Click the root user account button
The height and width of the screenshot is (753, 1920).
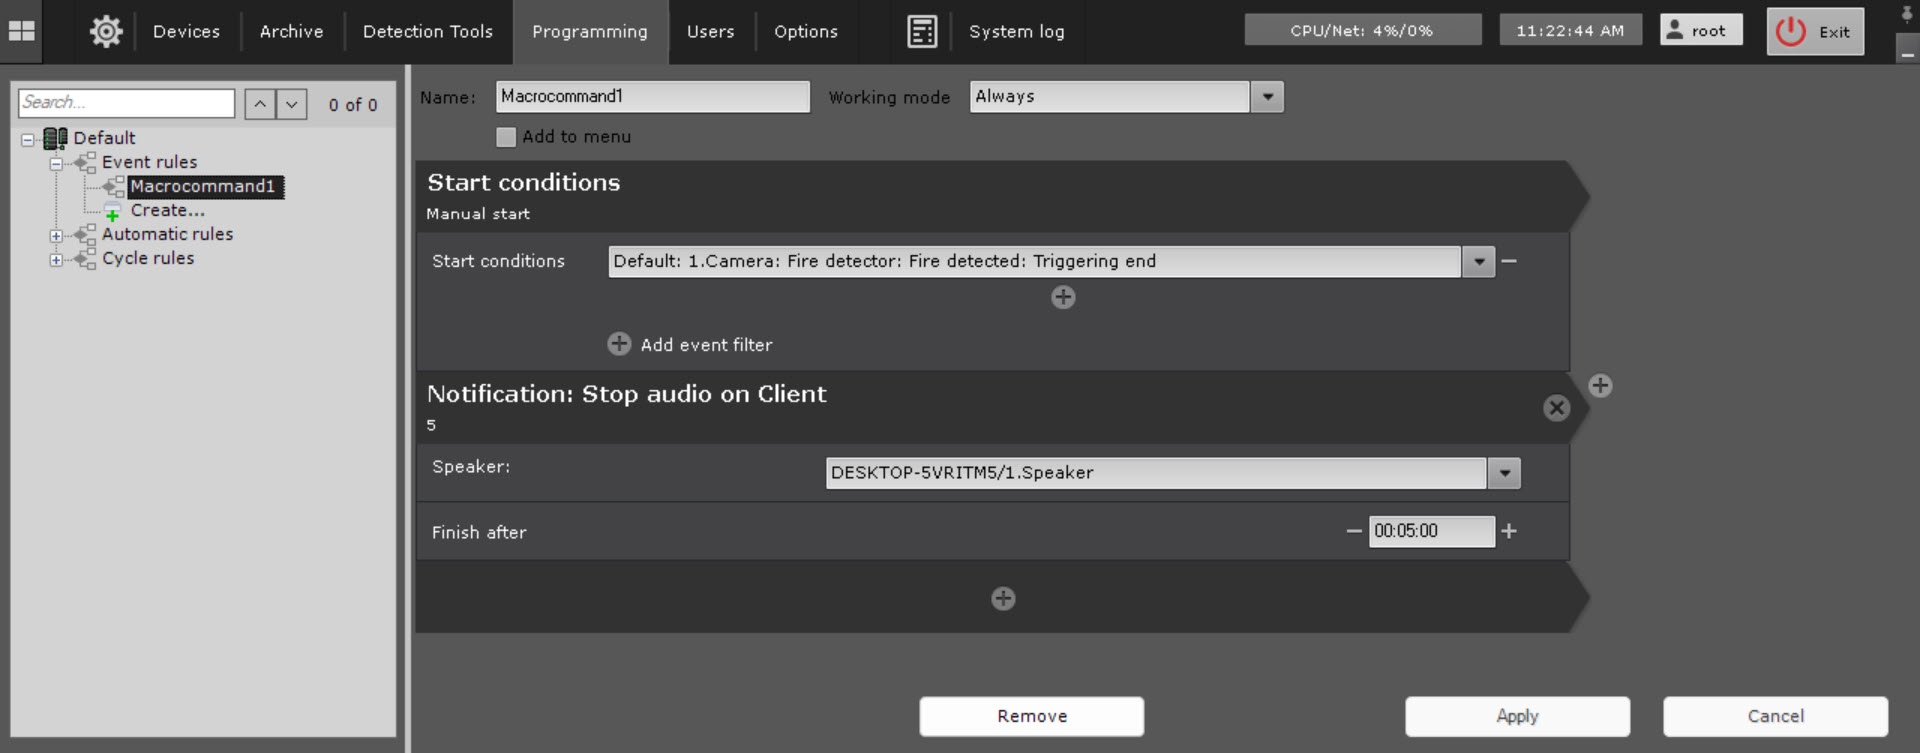1701,30
